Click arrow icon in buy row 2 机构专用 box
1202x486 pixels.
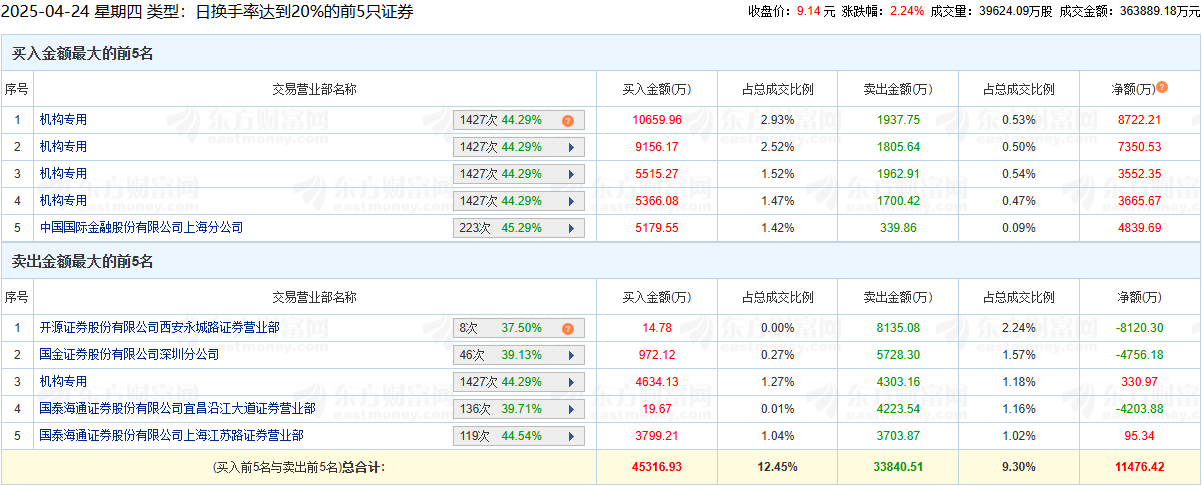pyautogui.click(x=571, y=147)
